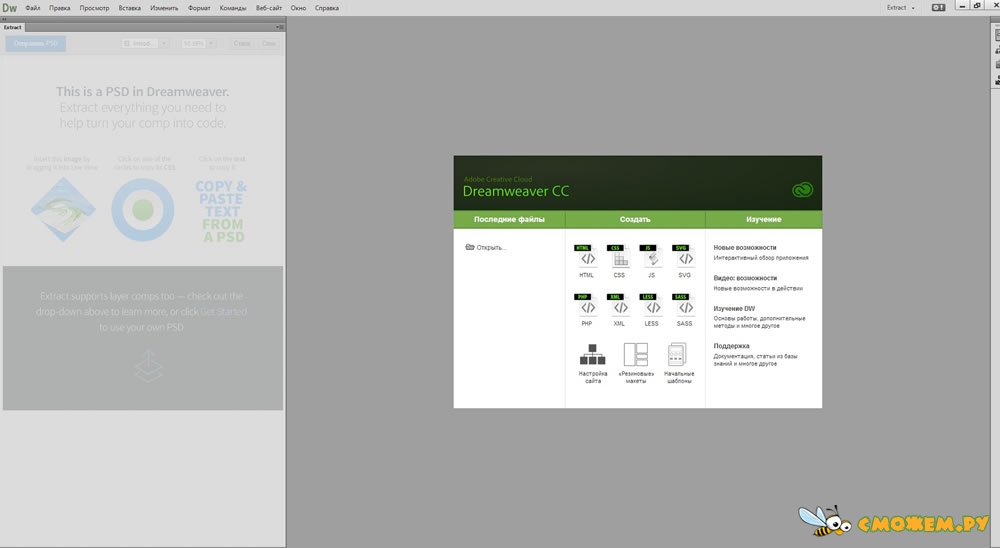
Task: Open the Веб-сайт menu
Action: (268, 8)
